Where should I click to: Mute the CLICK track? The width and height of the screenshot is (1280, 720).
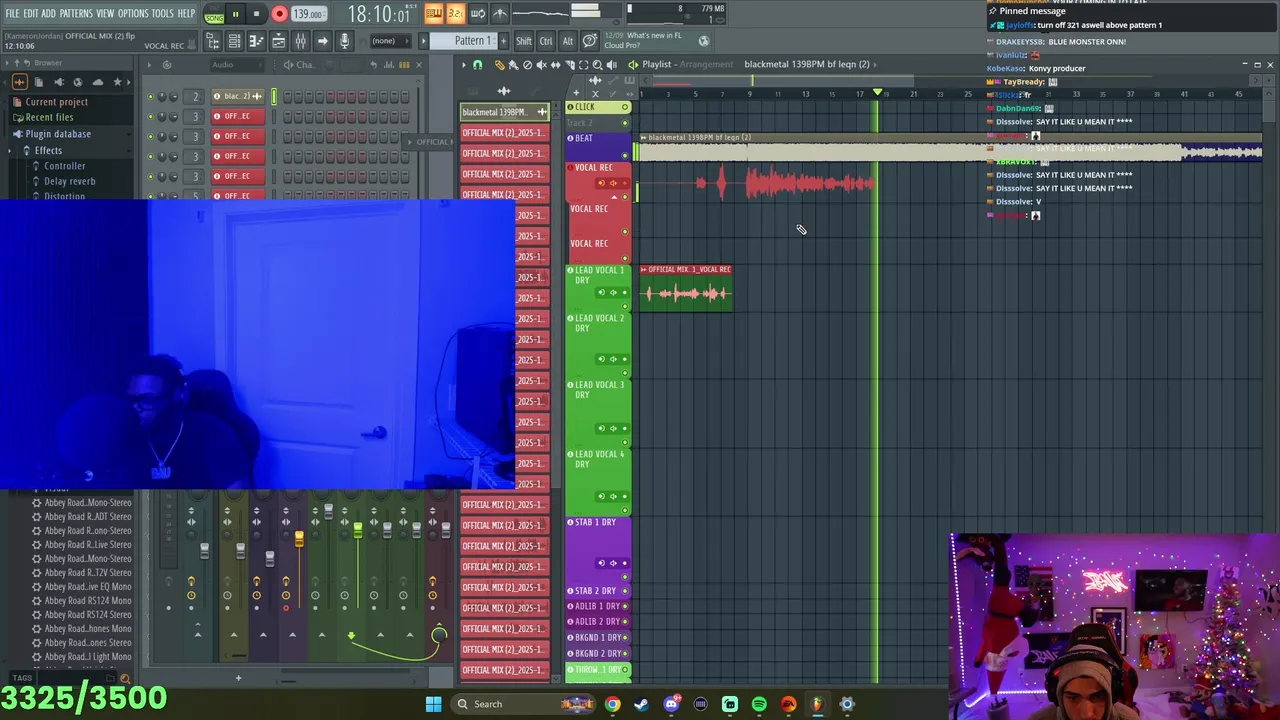[x=625, y=107]
